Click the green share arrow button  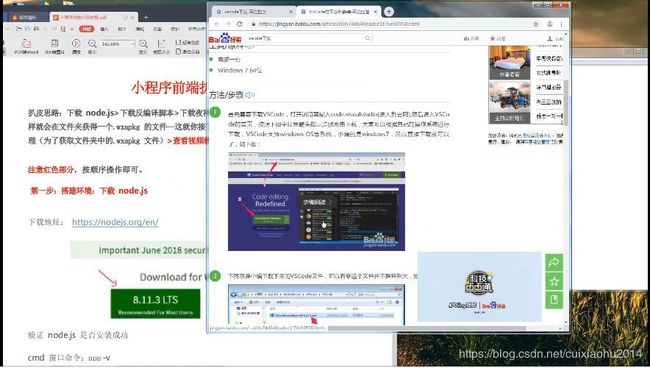pyautogui.click(x=554, y=262)
